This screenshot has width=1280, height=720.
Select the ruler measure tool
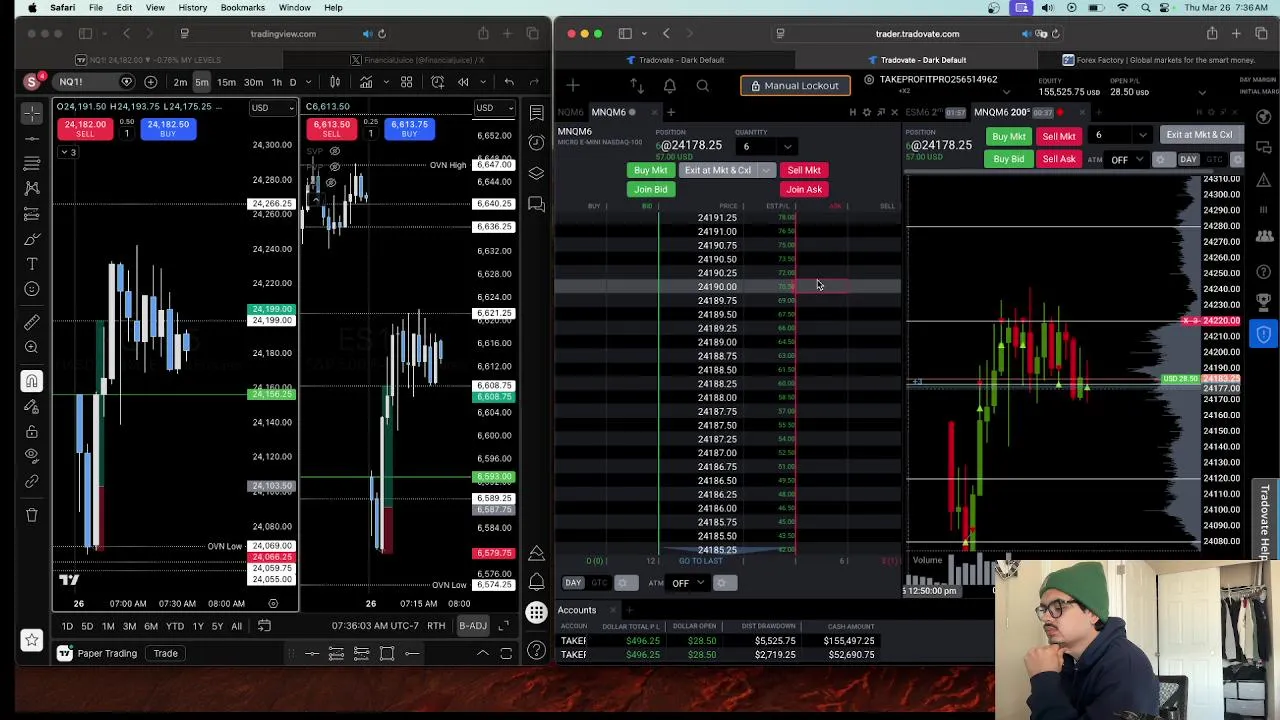(32, 322)
